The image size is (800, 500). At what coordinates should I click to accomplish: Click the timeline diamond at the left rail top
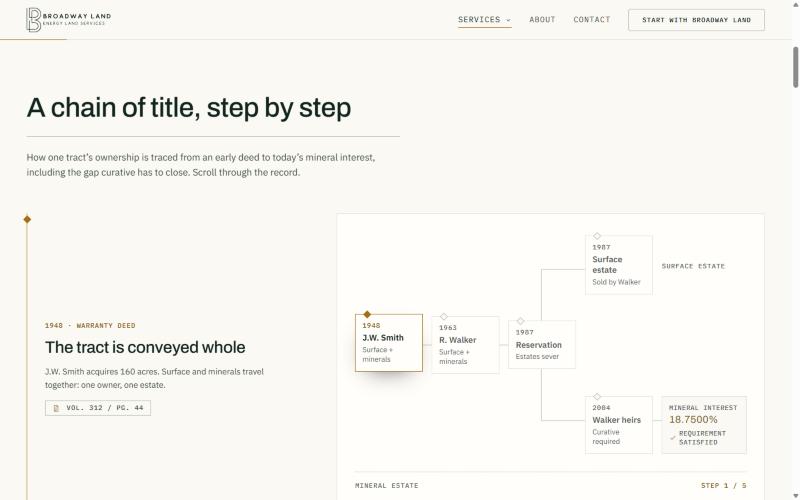point(27,219)
